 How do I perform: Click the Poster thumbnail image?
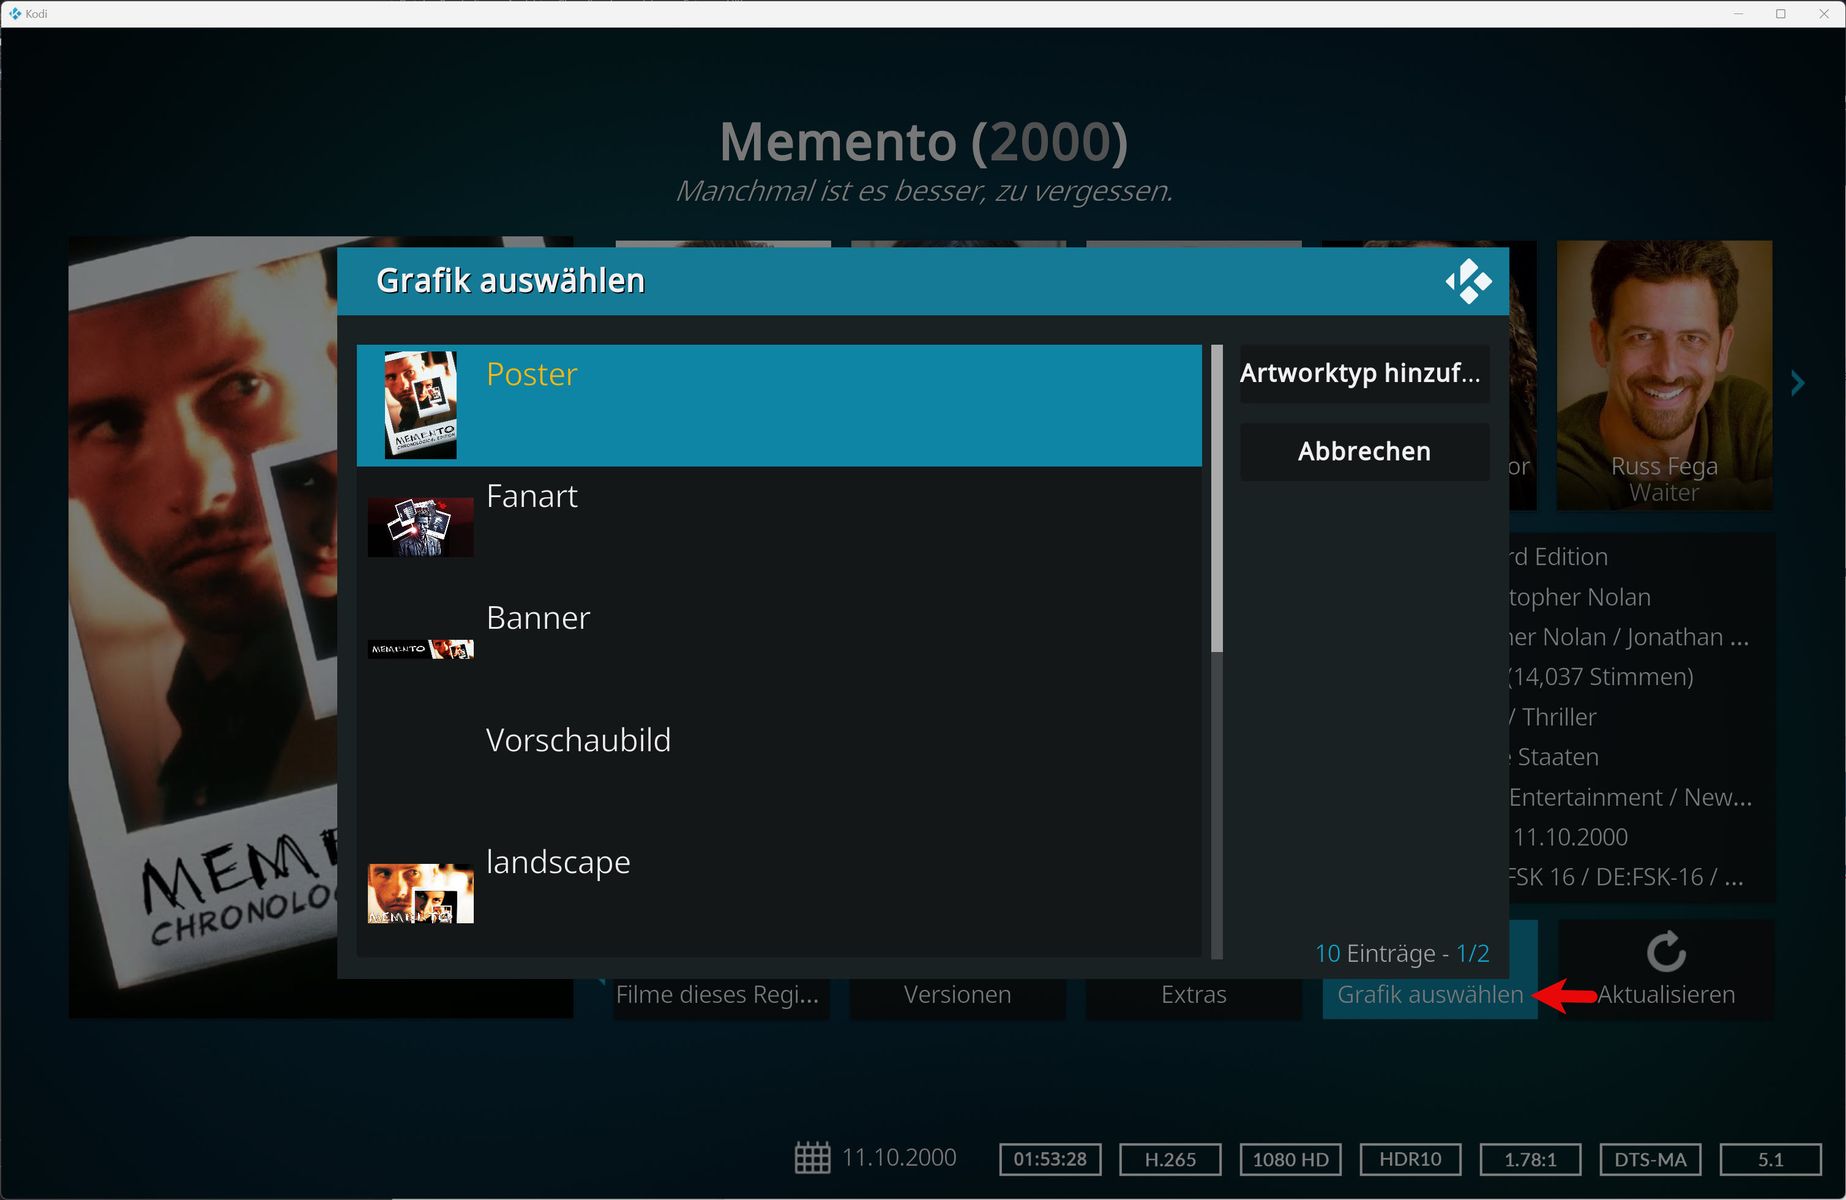coord(421,405)
